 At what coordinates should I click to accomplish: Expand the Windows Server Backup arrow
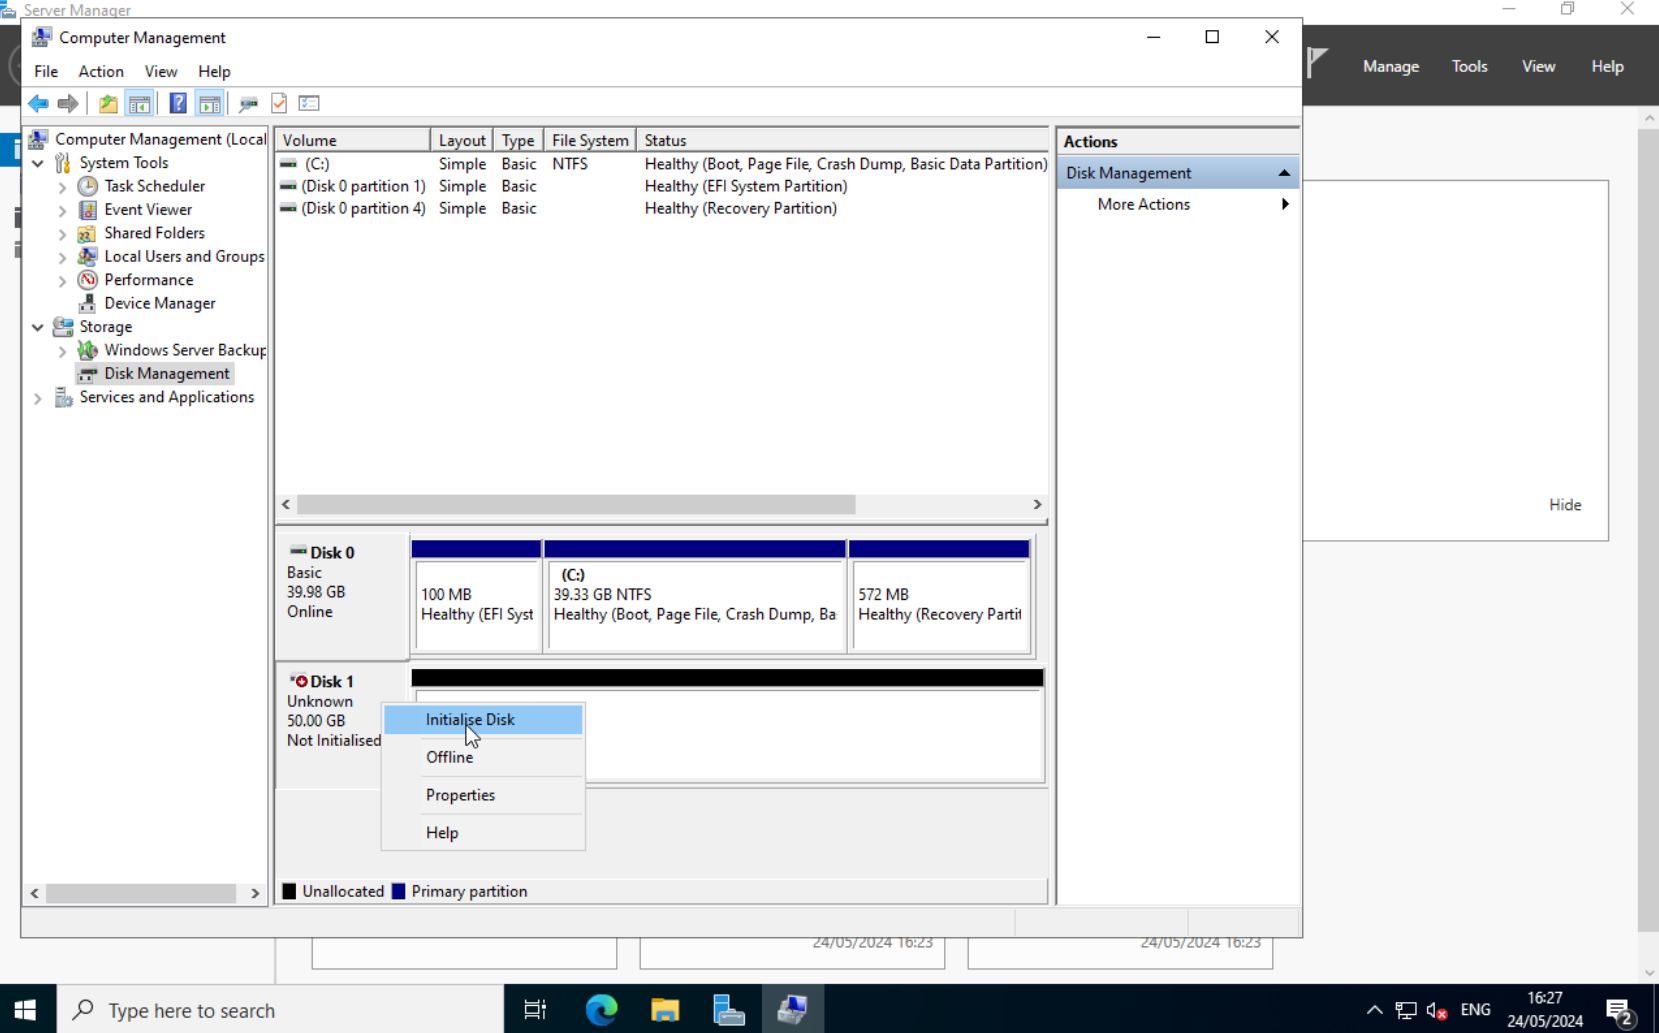click(62, 351)
